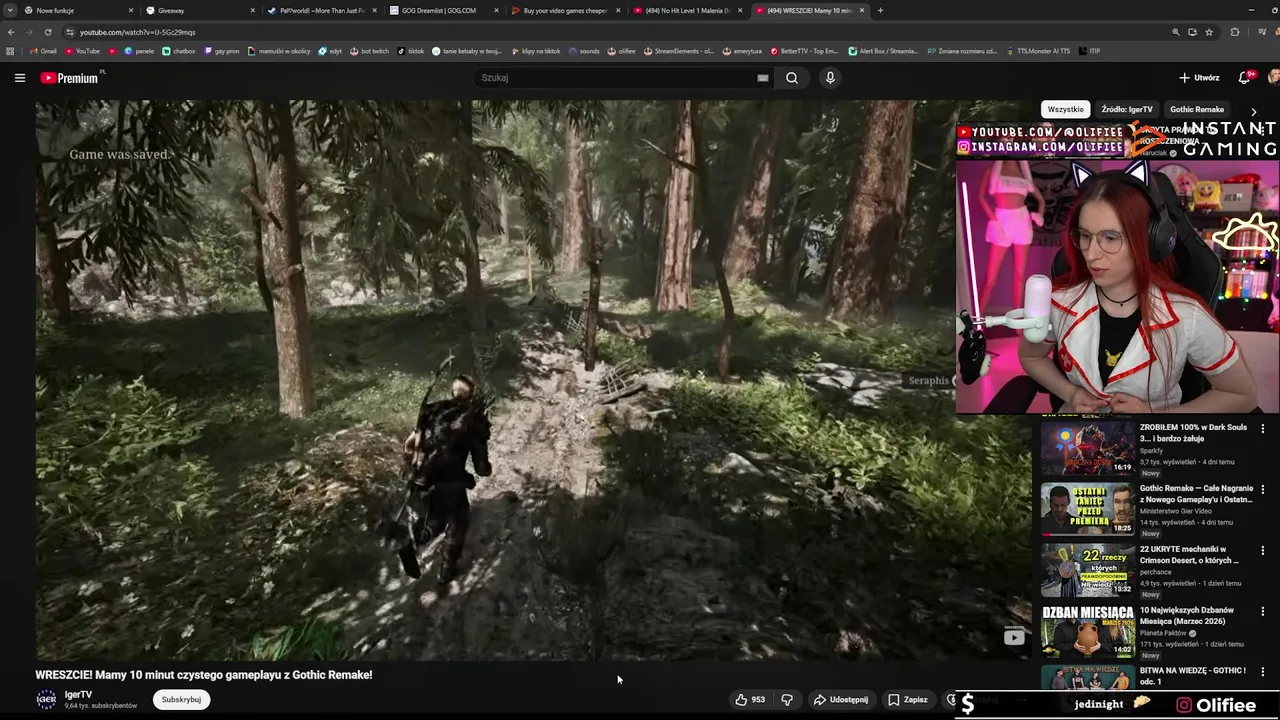This screenshot has width=1280, height=720.
Task: Click the video title WRESZCIE! Mamy 10 minut
Action: 204,675
